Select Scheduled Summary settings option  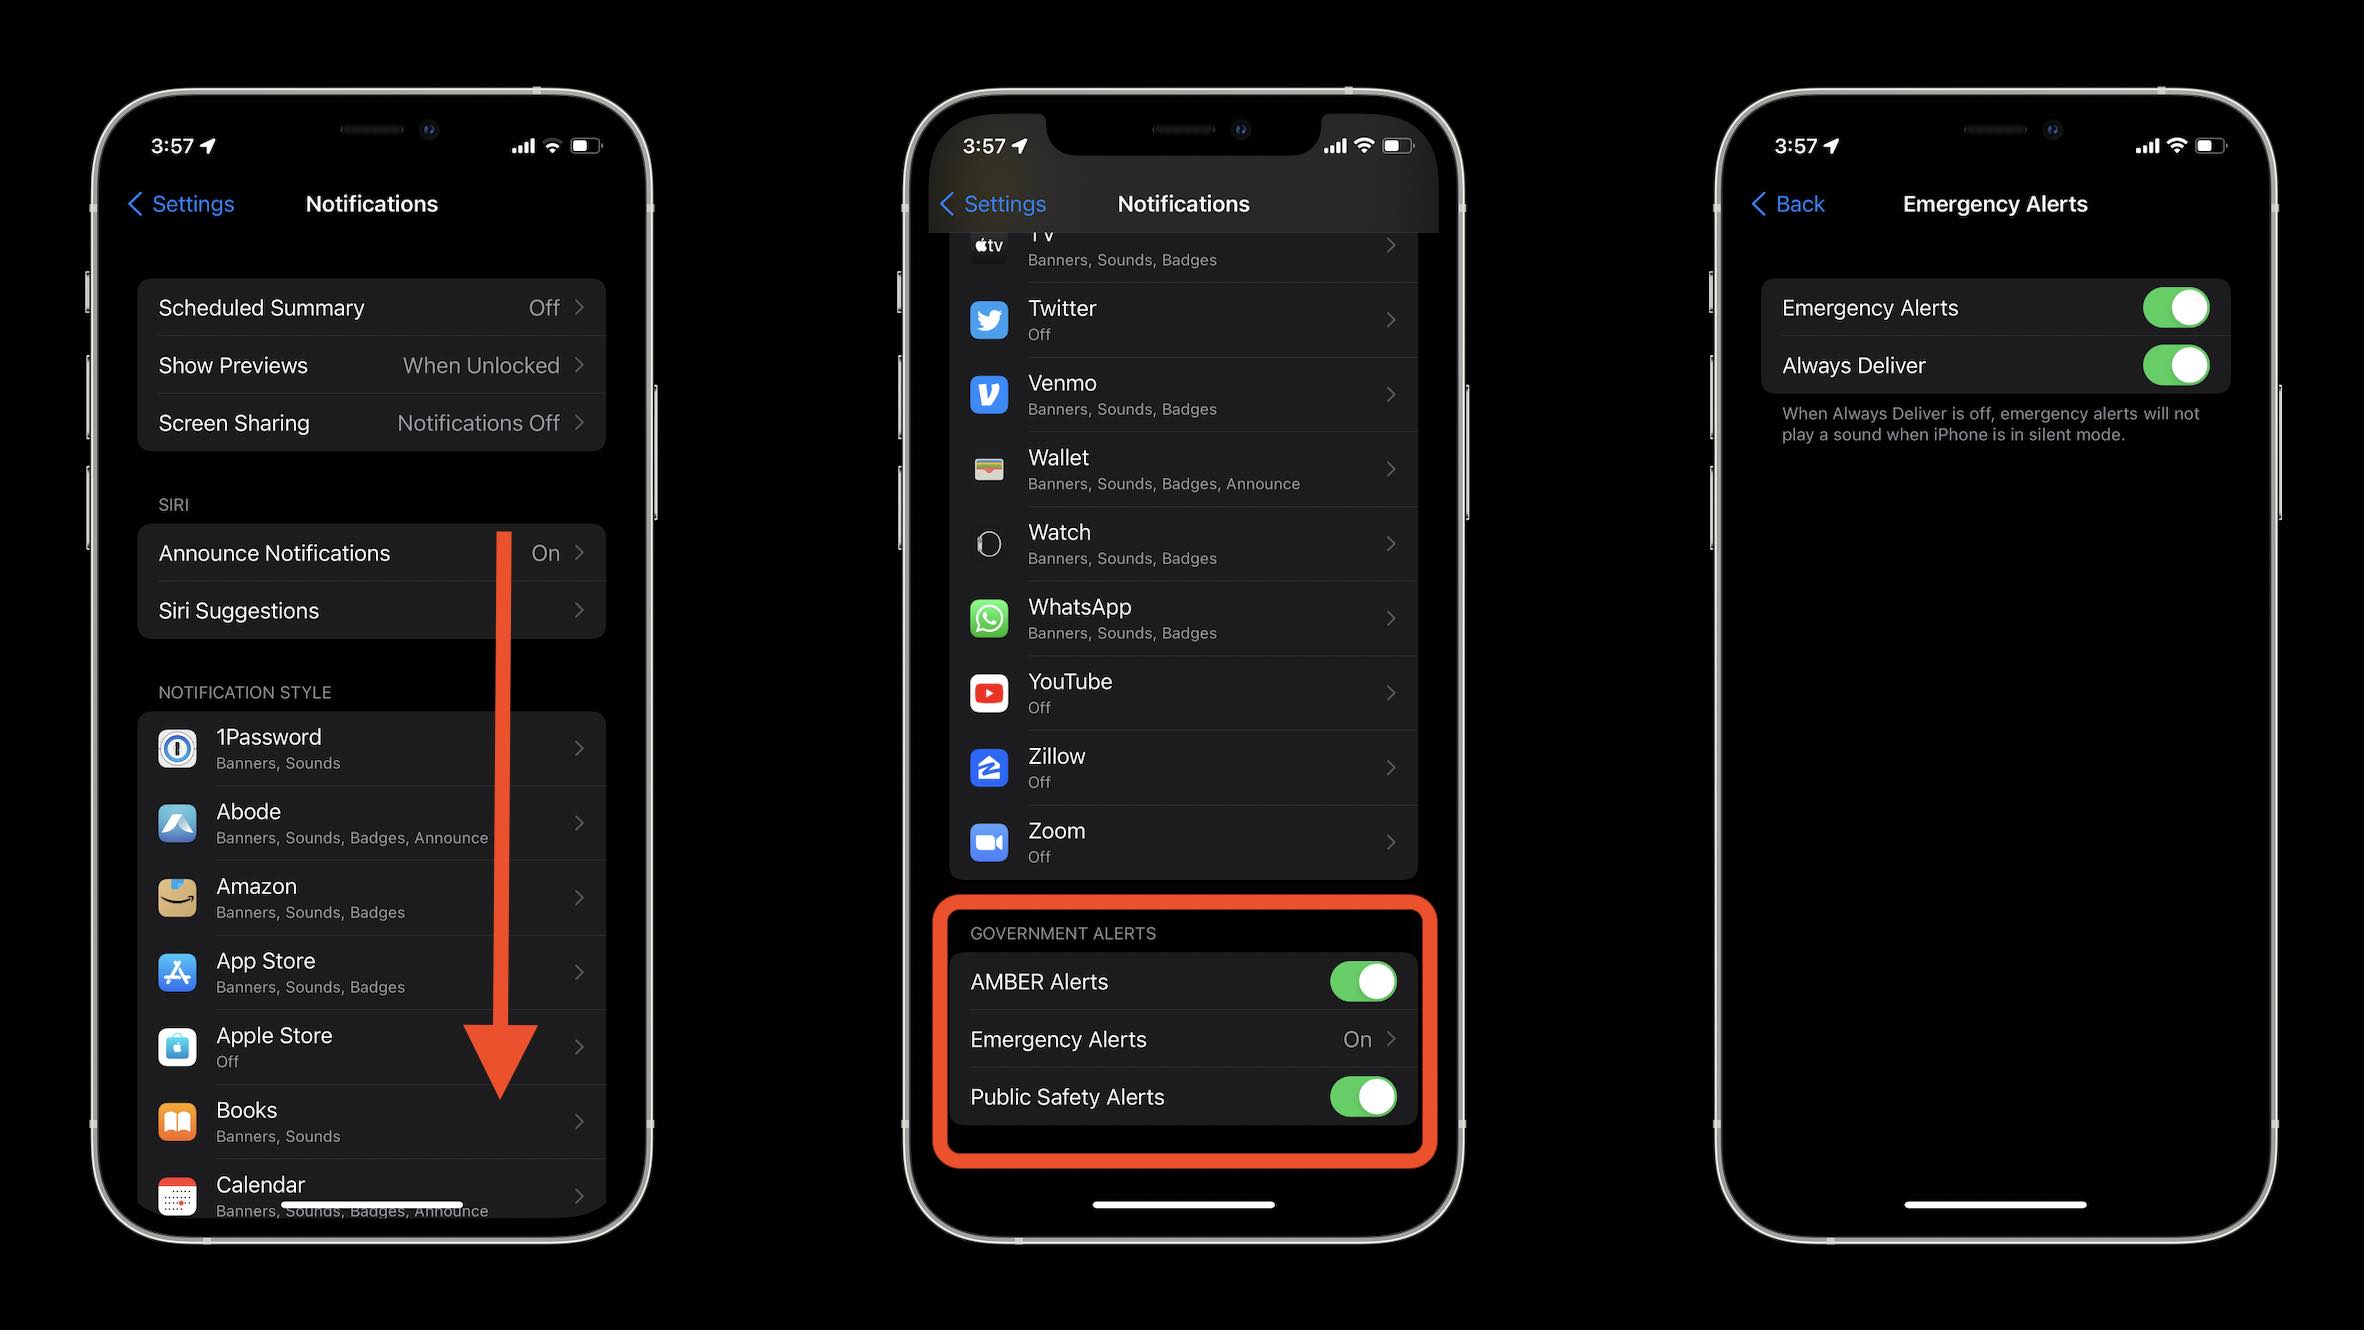tap(370, 307)
